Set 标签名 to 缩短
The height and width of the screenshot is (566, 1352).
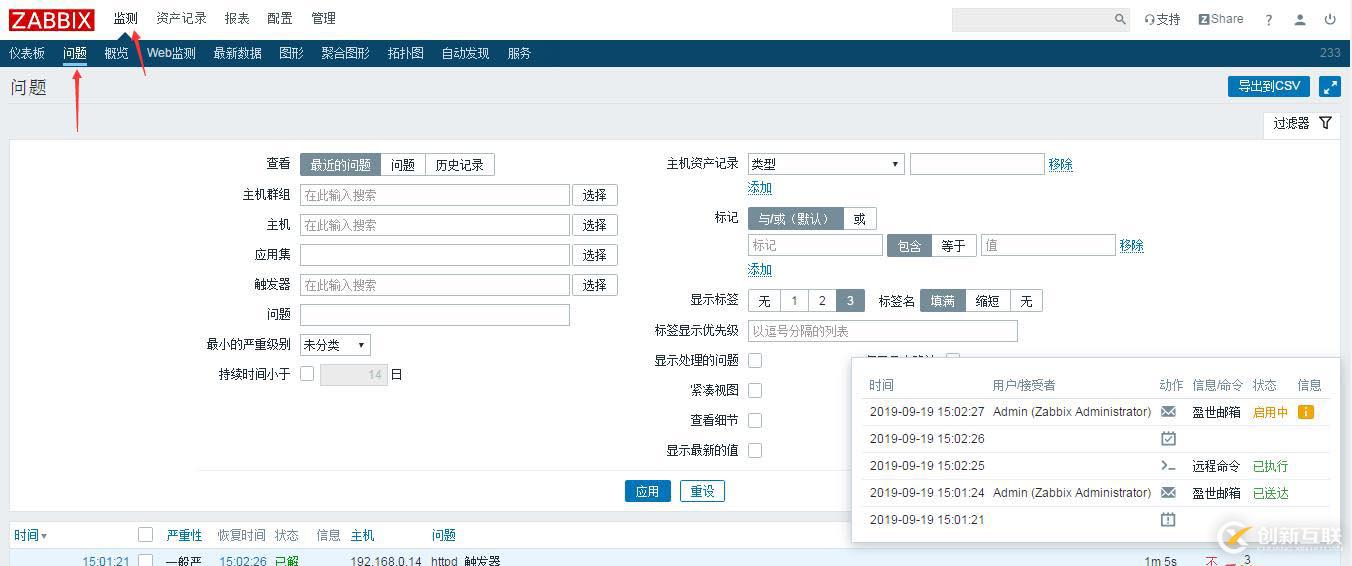click(988, 301)
